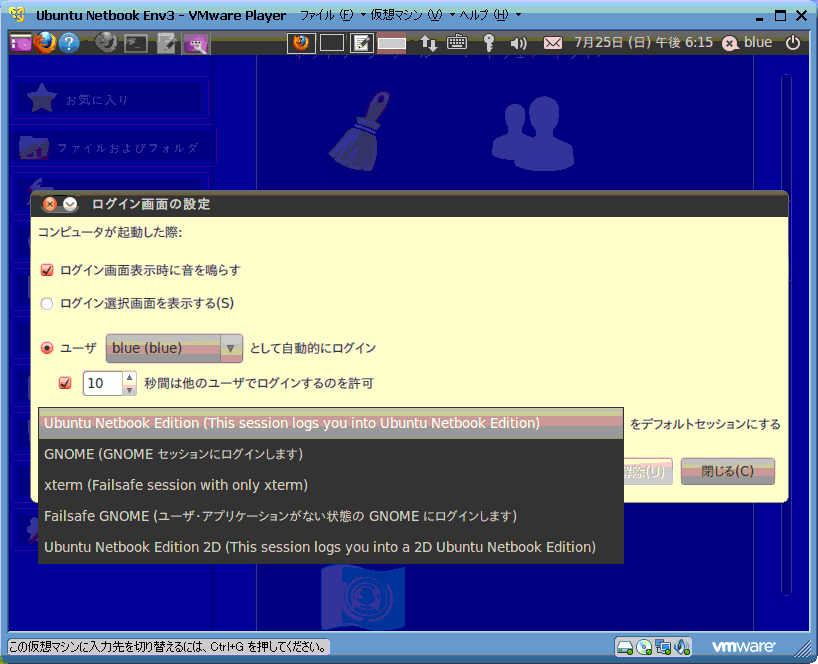Choose Ubuntu Netbook Edition session option

(x=331, y=423)
